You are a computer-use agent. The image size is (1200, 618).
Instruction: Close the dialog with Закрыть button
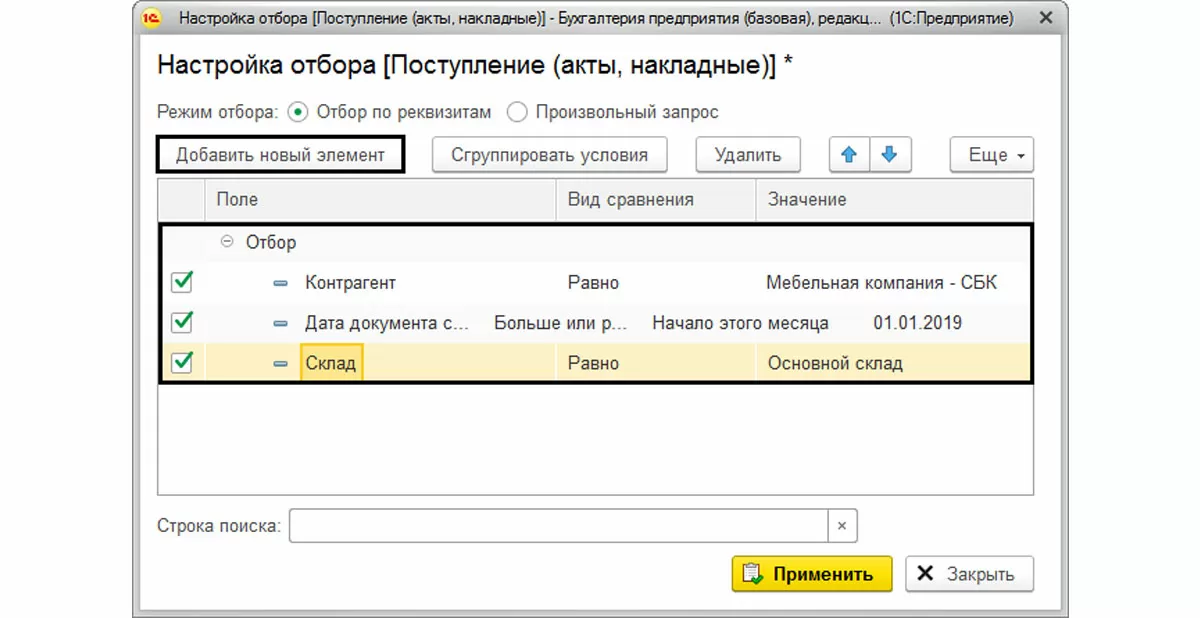click(969, 574)
